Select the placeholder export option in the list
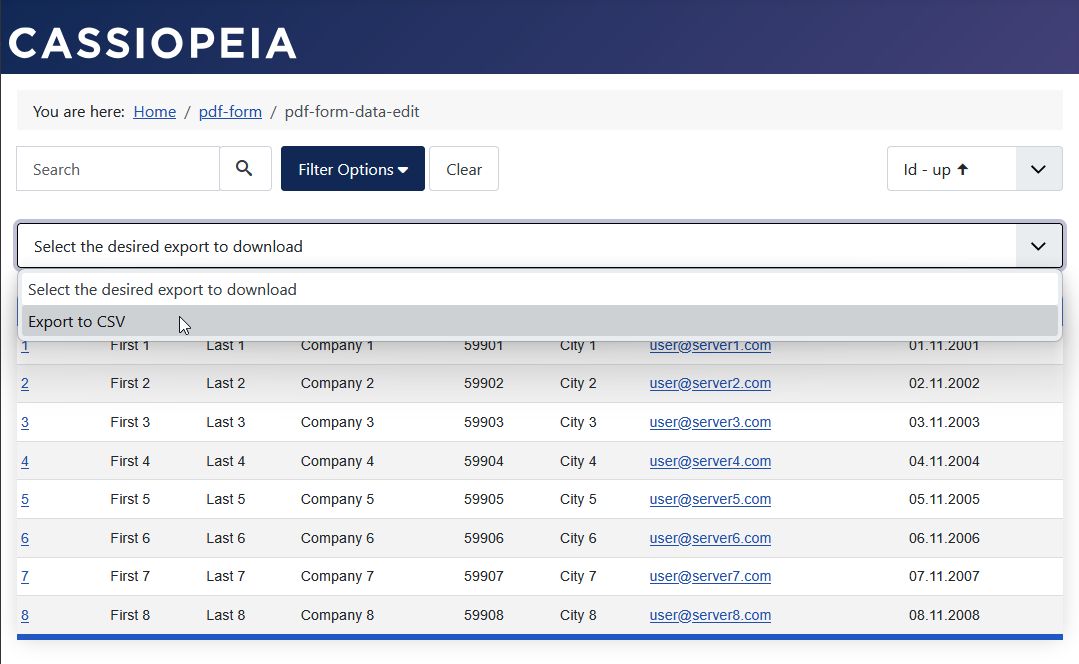Screen dimensions: 1079x664 point(163,289)
